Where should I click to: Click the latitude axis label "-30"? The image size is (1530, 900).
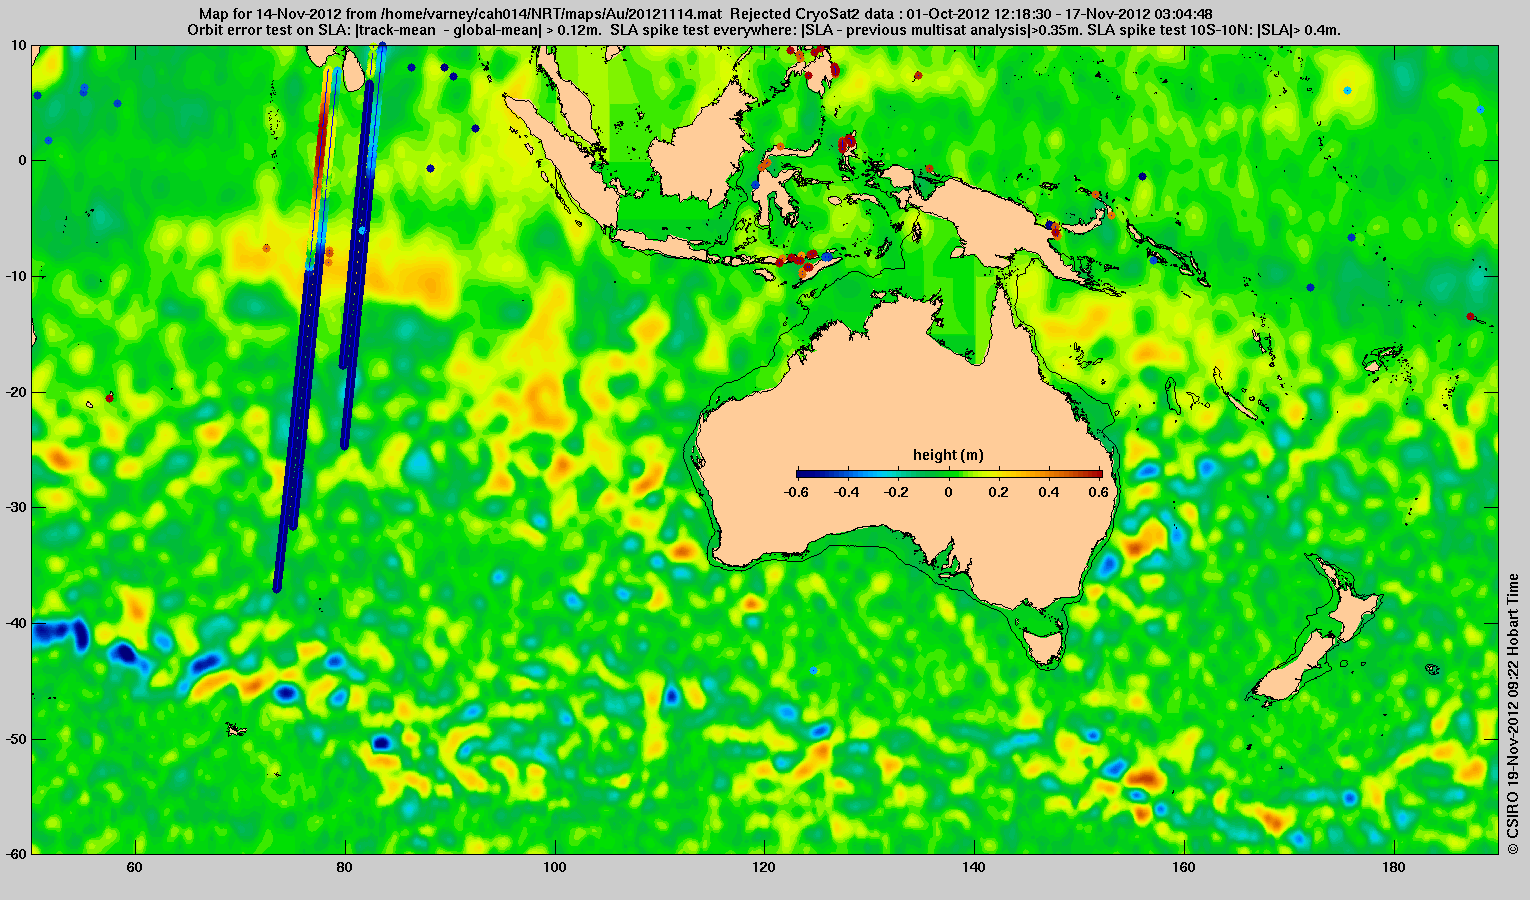[x=16, y=508]
